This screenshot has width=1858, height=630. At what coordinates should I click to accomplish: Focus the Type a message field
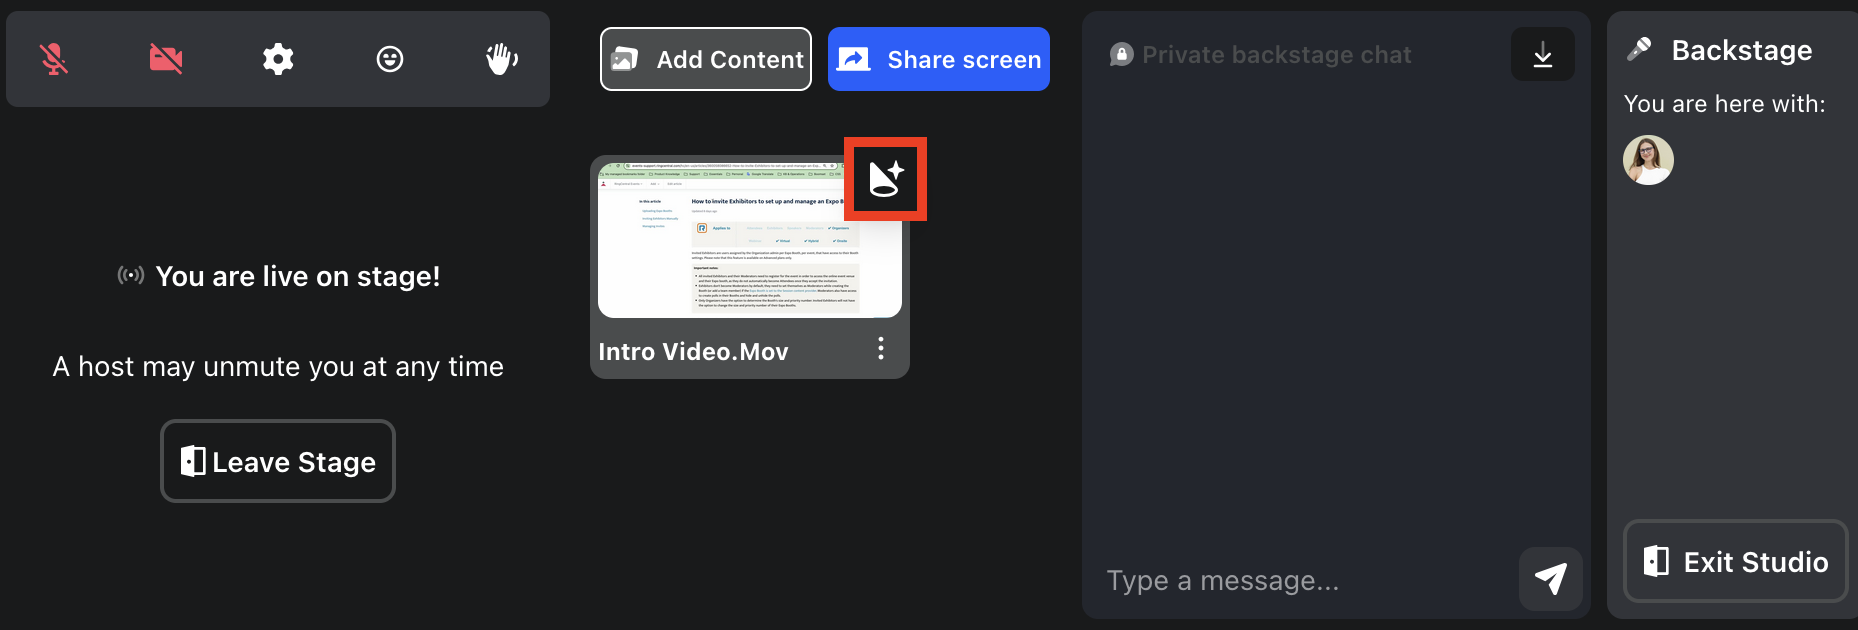(1307, 580)
